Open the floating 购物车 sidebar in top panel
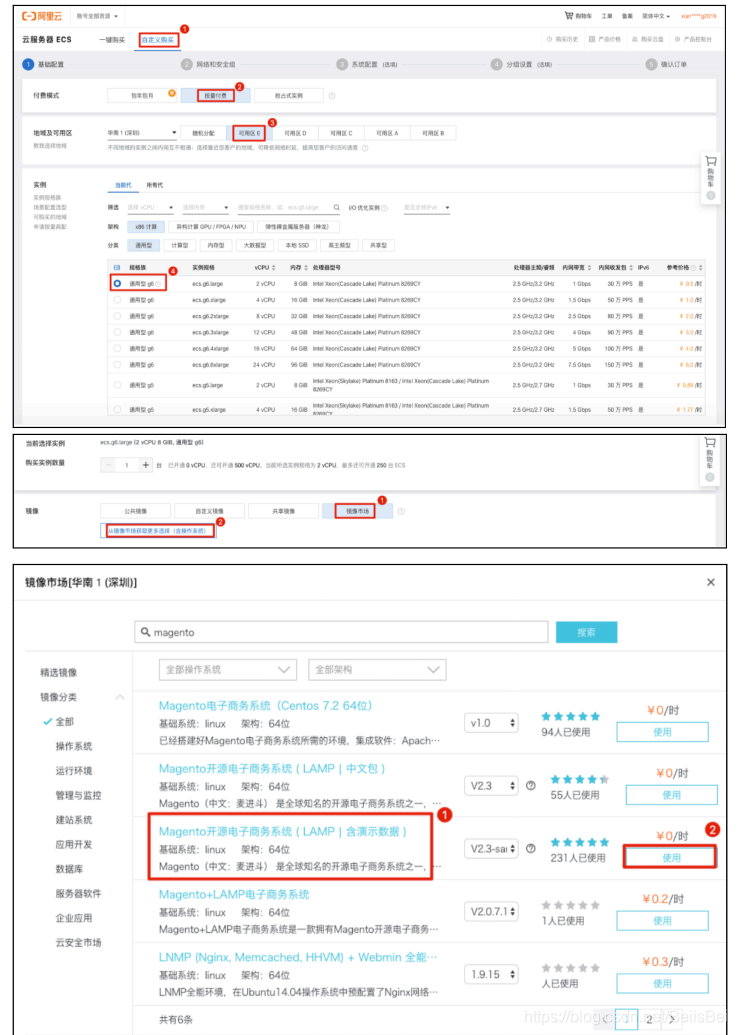This screenshot has height=1035, width=737. (711, 178)
